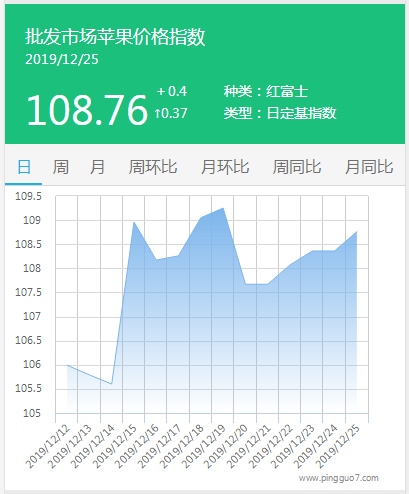Click the last chart point on 2019/12/25
The height and width of the screenshot is (494, 409).
coord(357,232)
